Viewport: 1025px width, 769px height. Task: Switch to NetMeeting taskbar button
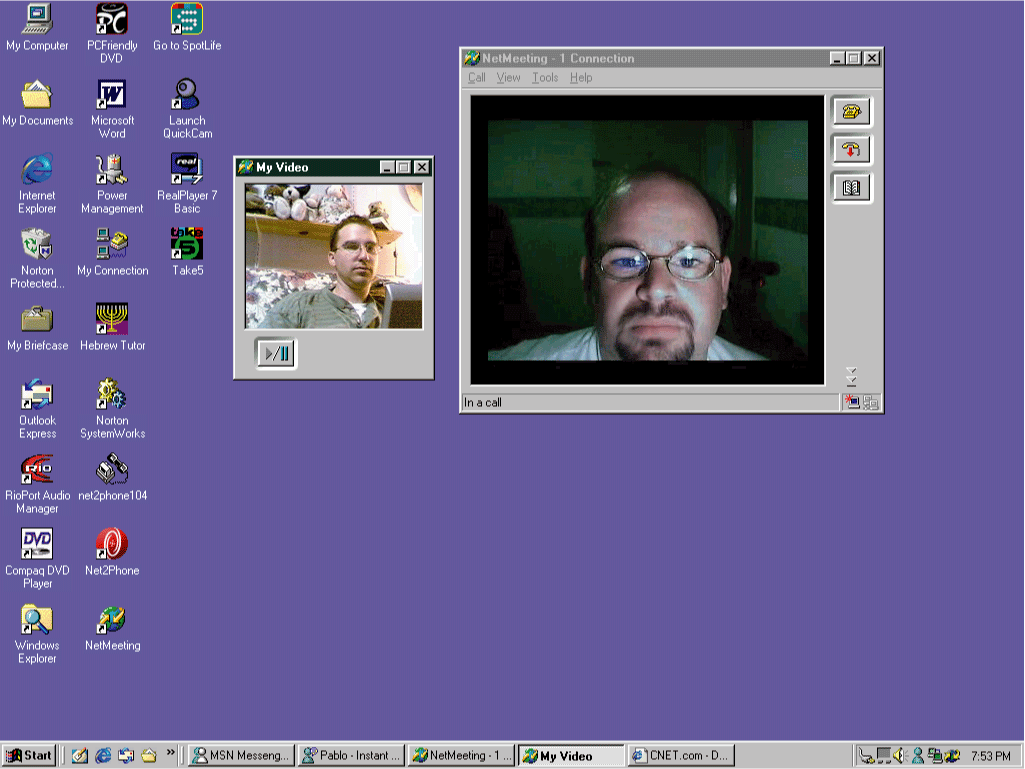pos(461,755)
